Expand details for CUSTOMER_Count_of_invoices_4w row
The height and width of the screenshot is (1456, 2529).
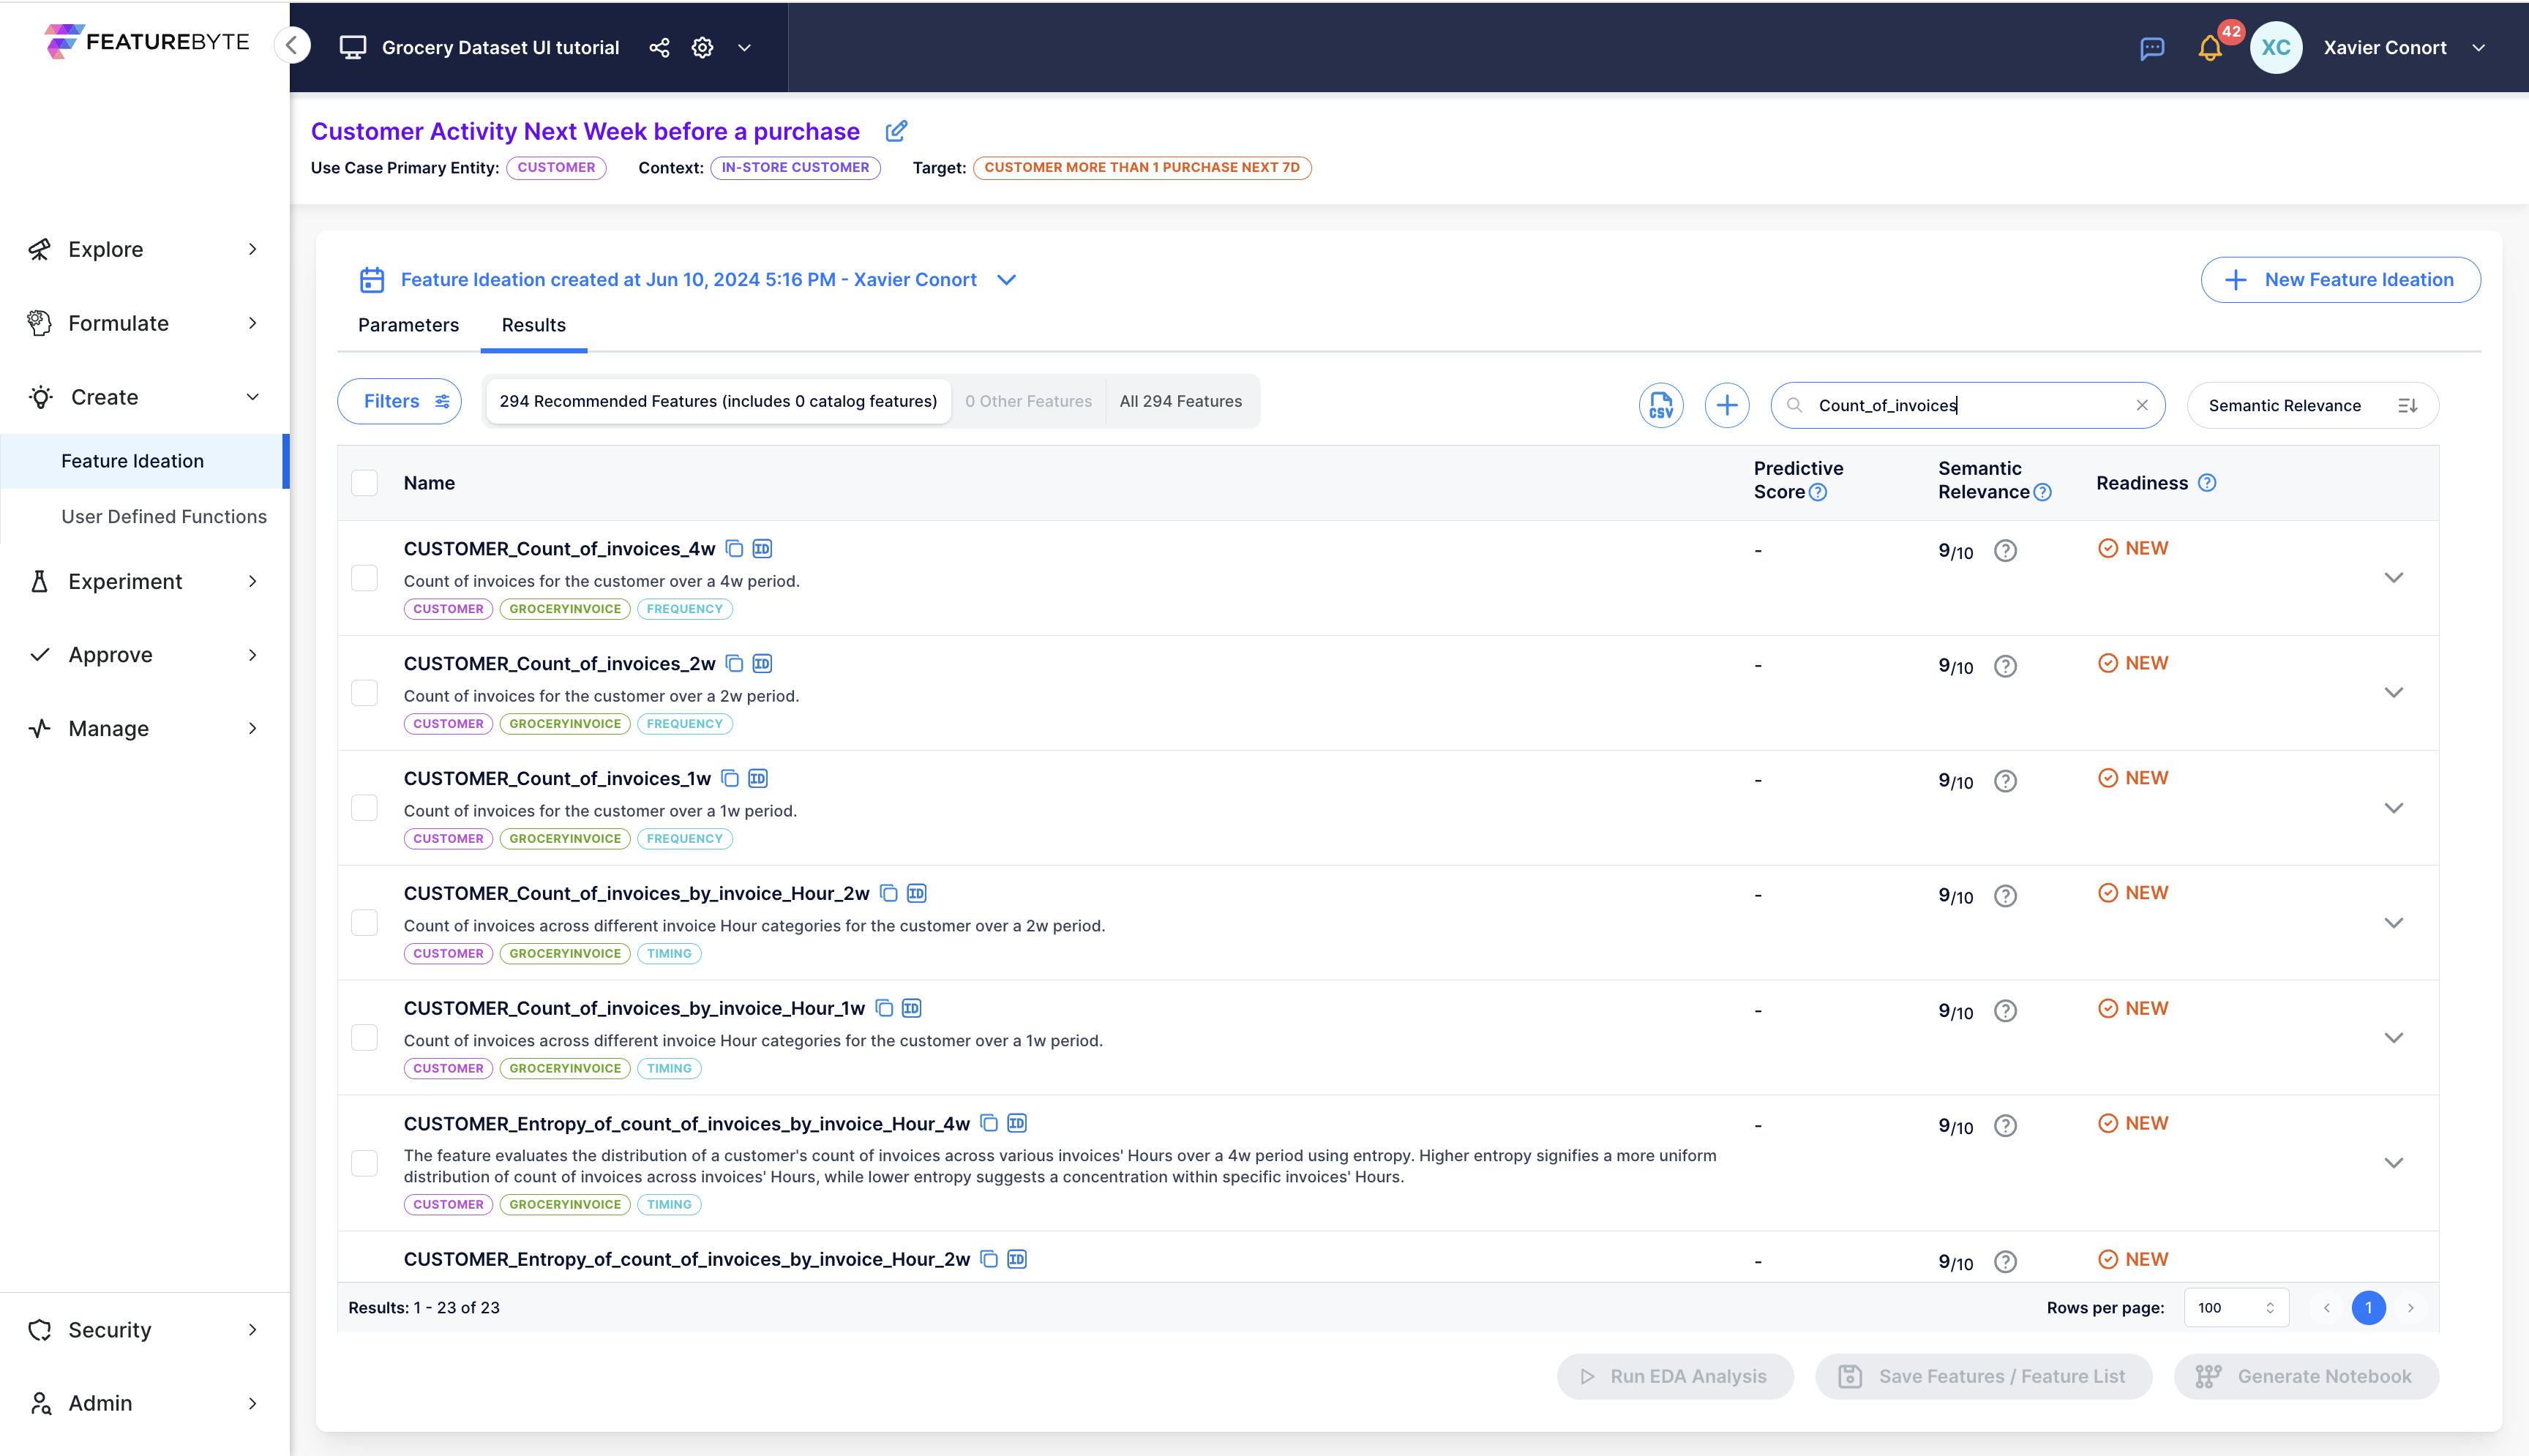coord(2393,578)
